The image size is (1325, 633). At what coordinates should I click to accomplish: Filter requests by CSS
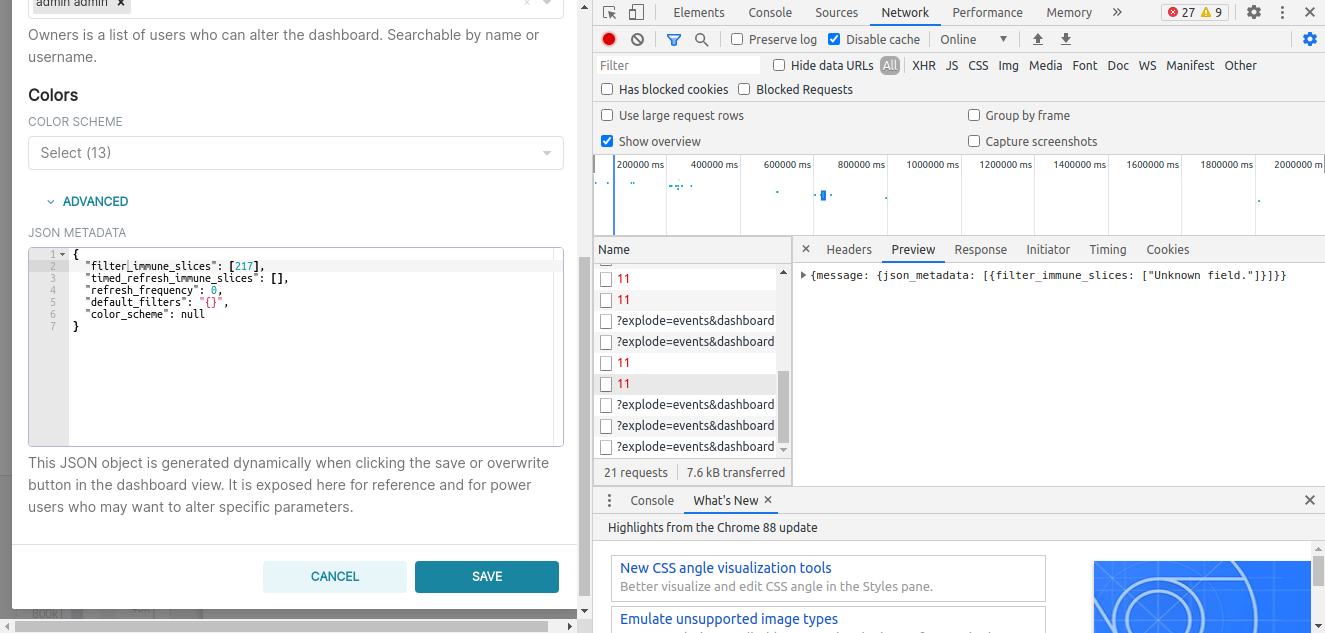[978, 65]
